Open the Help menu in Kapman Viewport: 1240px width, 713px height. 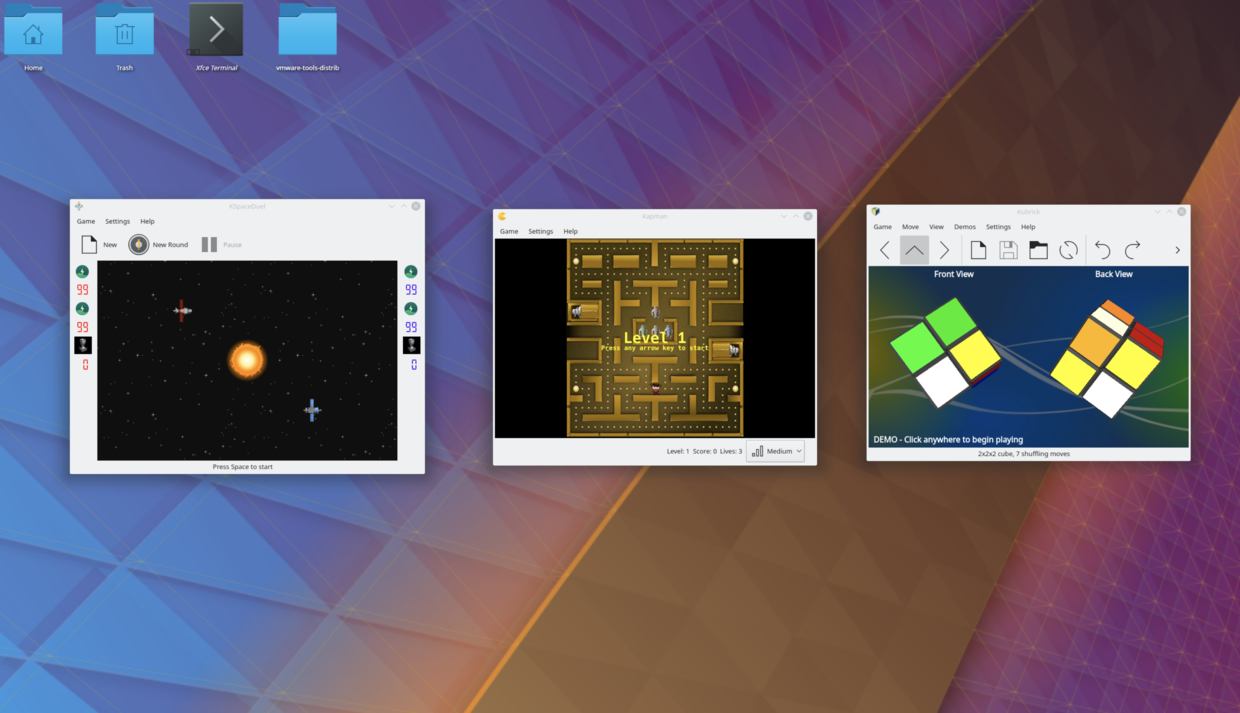tap(570, 231)
